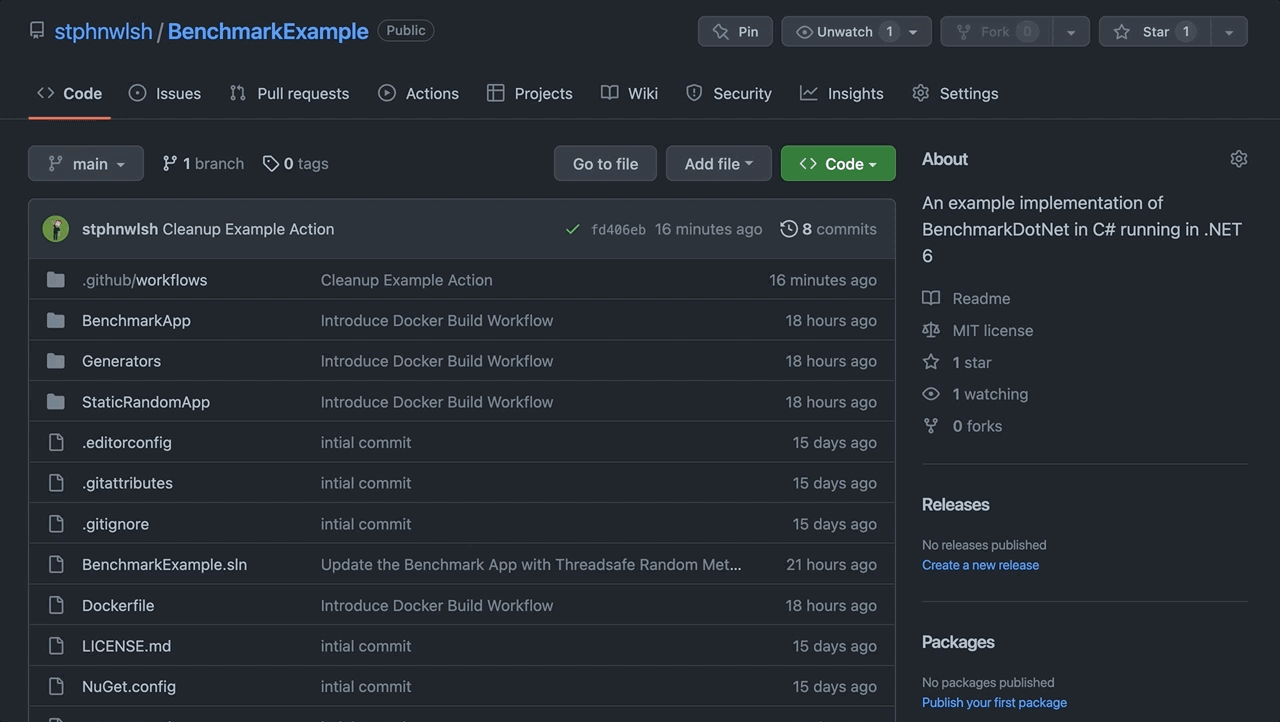View the 0 forks link
Screen dimensions: 1280x722
[x=962, y=426]
